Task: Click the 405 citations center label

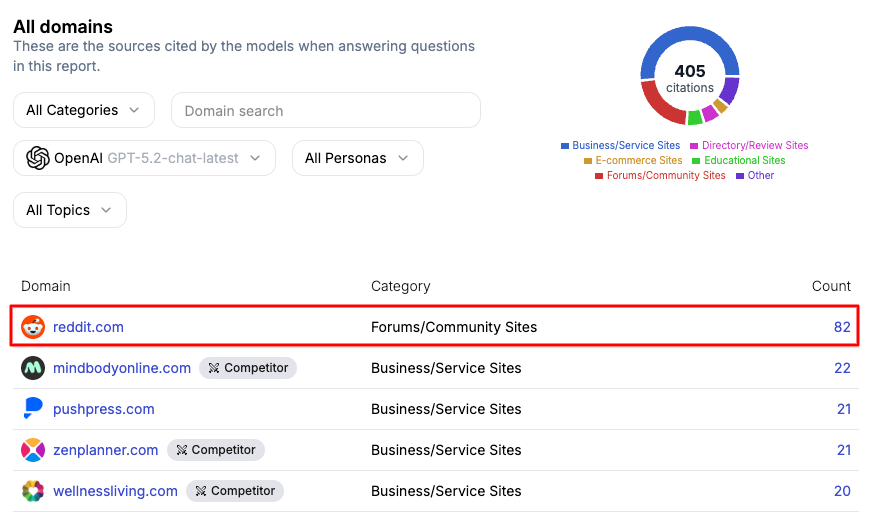Action: pos(690,78)
